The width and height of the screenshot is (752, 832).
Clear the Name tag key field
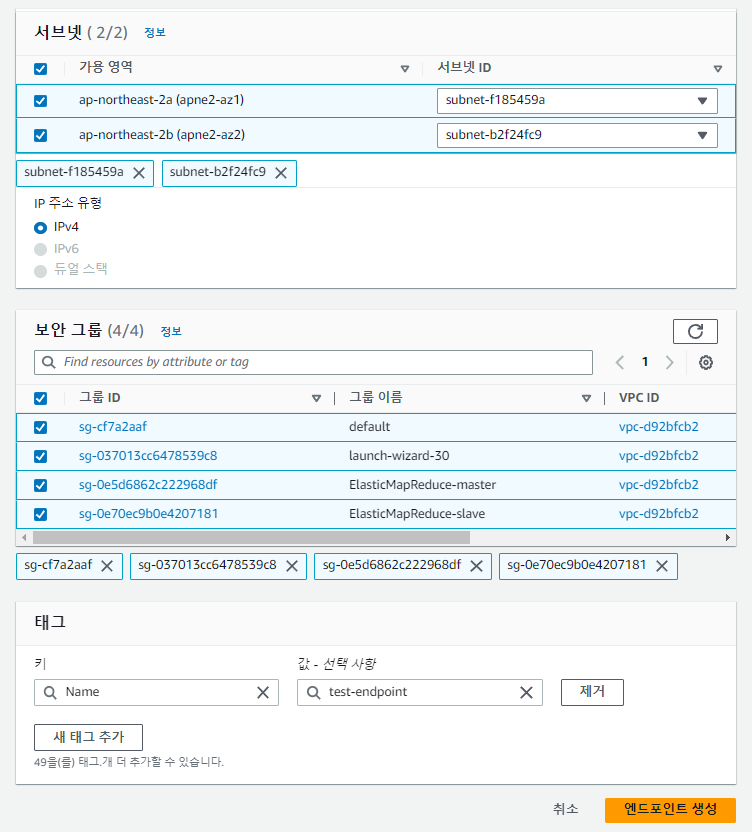pyautogui.click(x=263, y=692)
